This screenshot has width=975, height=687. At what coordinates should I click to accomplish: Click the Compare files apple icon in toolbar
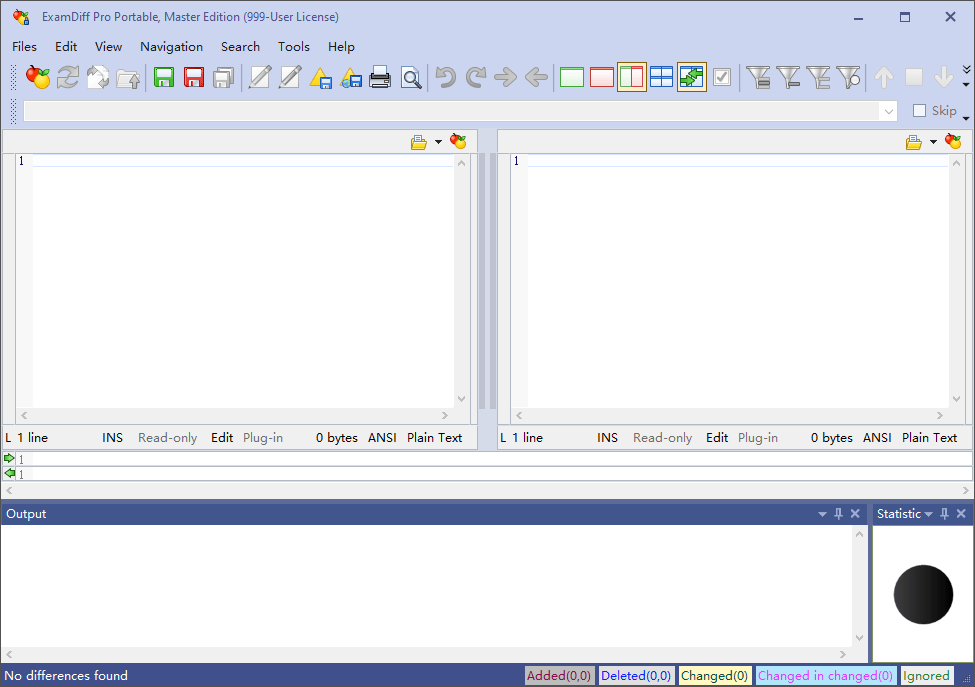(38, 77)
